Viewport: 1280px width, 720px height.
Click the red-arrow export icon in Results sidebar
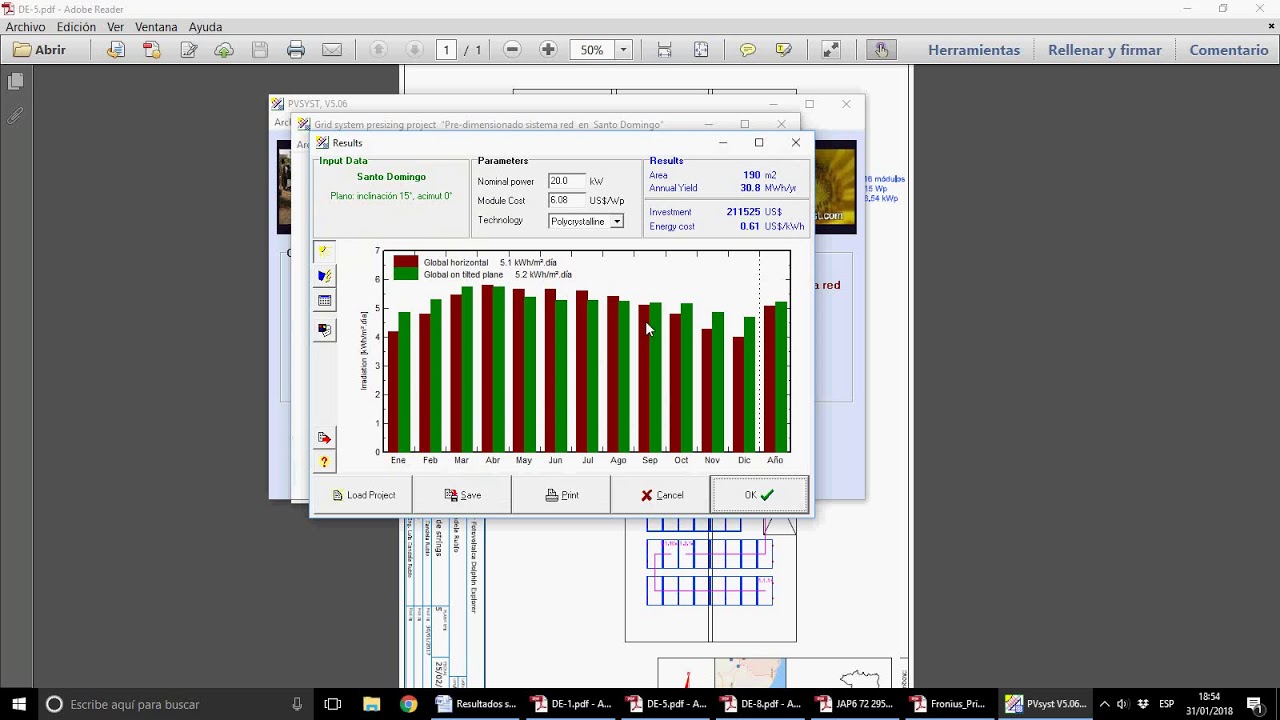(324, 438)
